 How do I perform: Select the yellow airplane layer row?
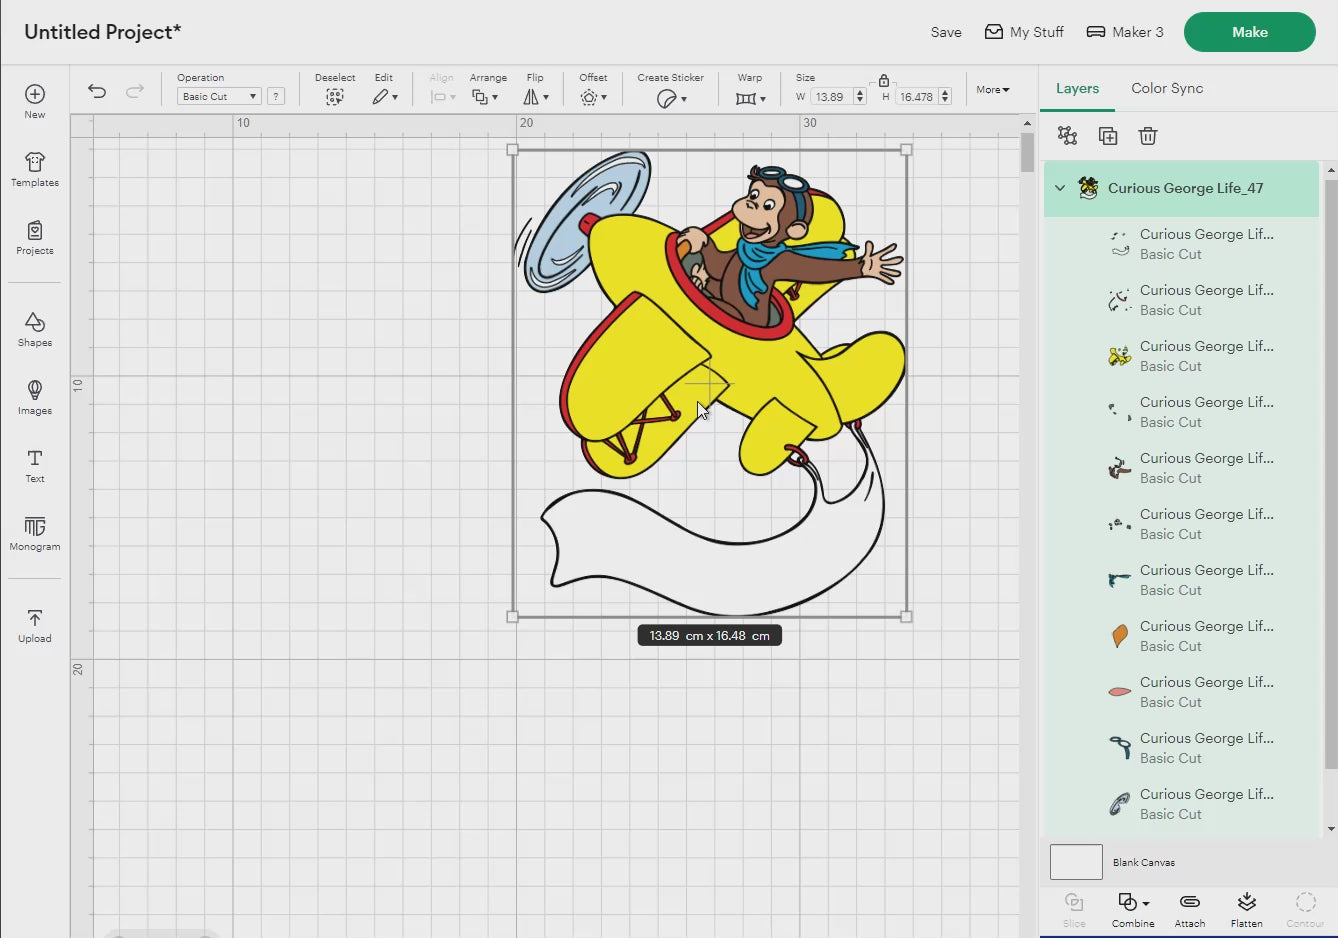(x=1181, y=356)
